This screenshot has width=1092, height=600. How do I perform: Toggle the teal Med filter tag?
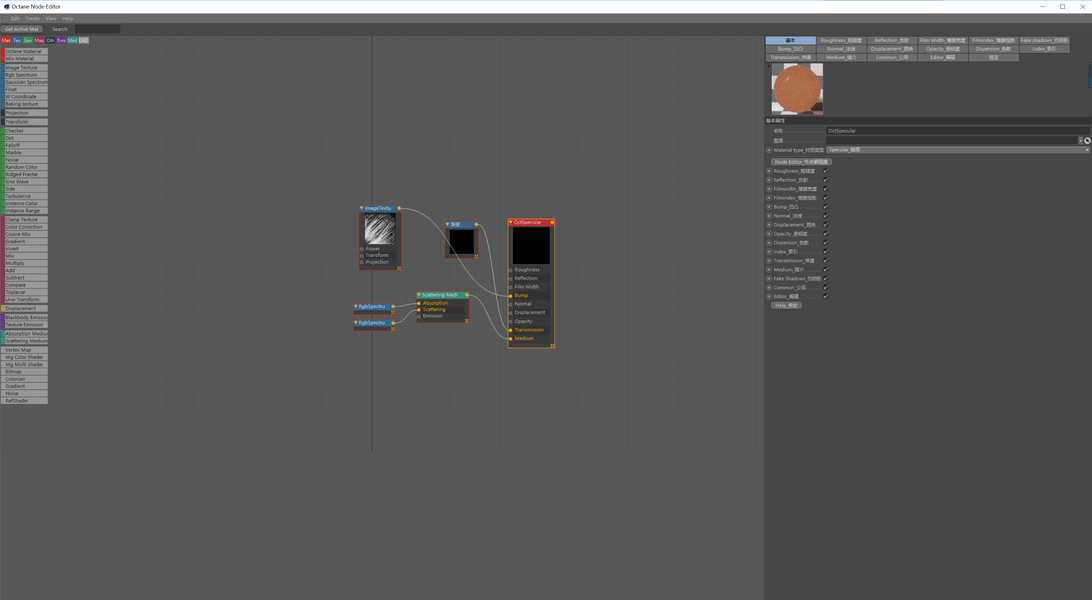click(x=72, y=40)
